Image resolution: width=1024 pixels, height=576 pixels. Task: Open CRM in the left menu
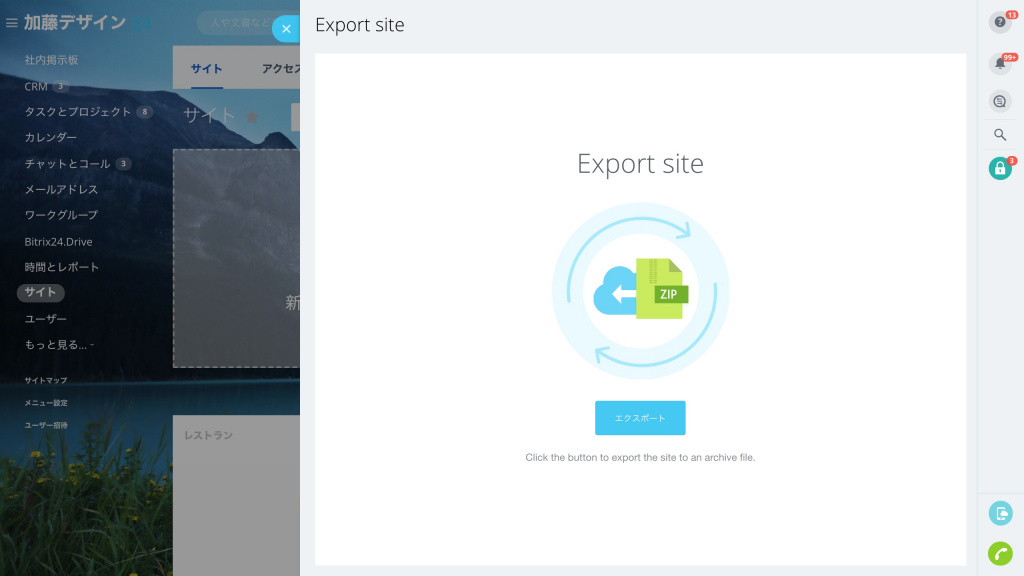[x=36, y=87]
